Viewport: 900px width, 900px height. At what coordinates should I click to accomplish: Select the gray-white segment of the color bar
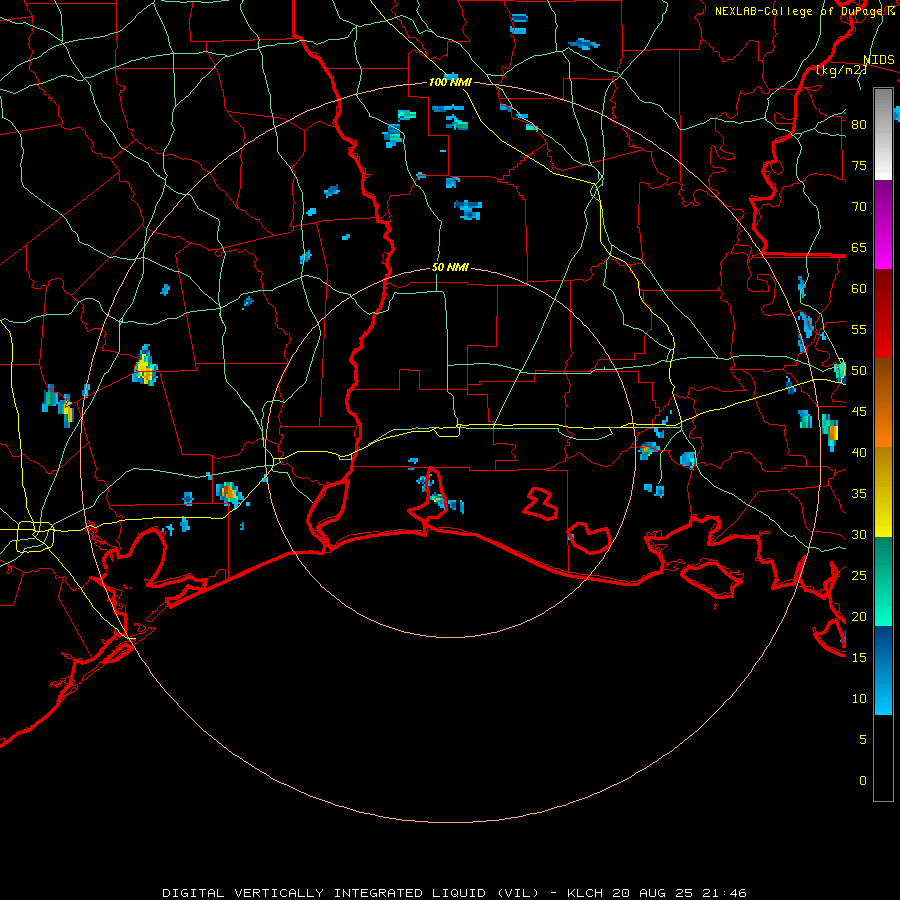883,134
